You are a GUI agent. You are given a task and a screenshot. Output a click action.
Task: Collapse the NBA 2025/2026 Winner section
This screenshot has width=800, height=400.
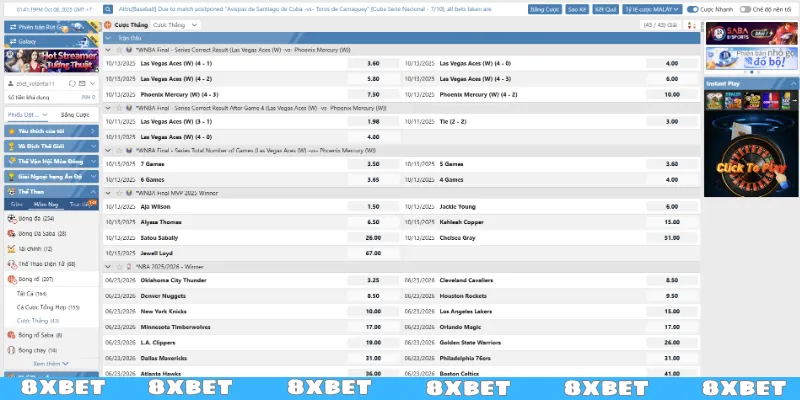point(109,267)
